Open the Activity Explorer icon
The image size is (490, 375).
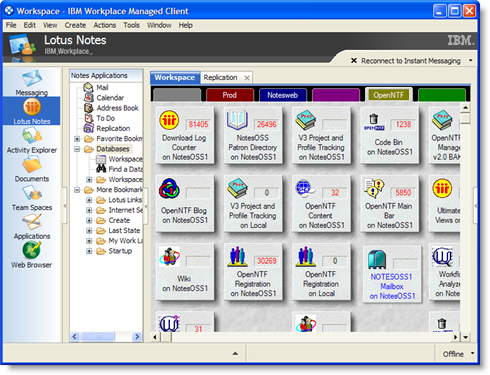[32, 140]
